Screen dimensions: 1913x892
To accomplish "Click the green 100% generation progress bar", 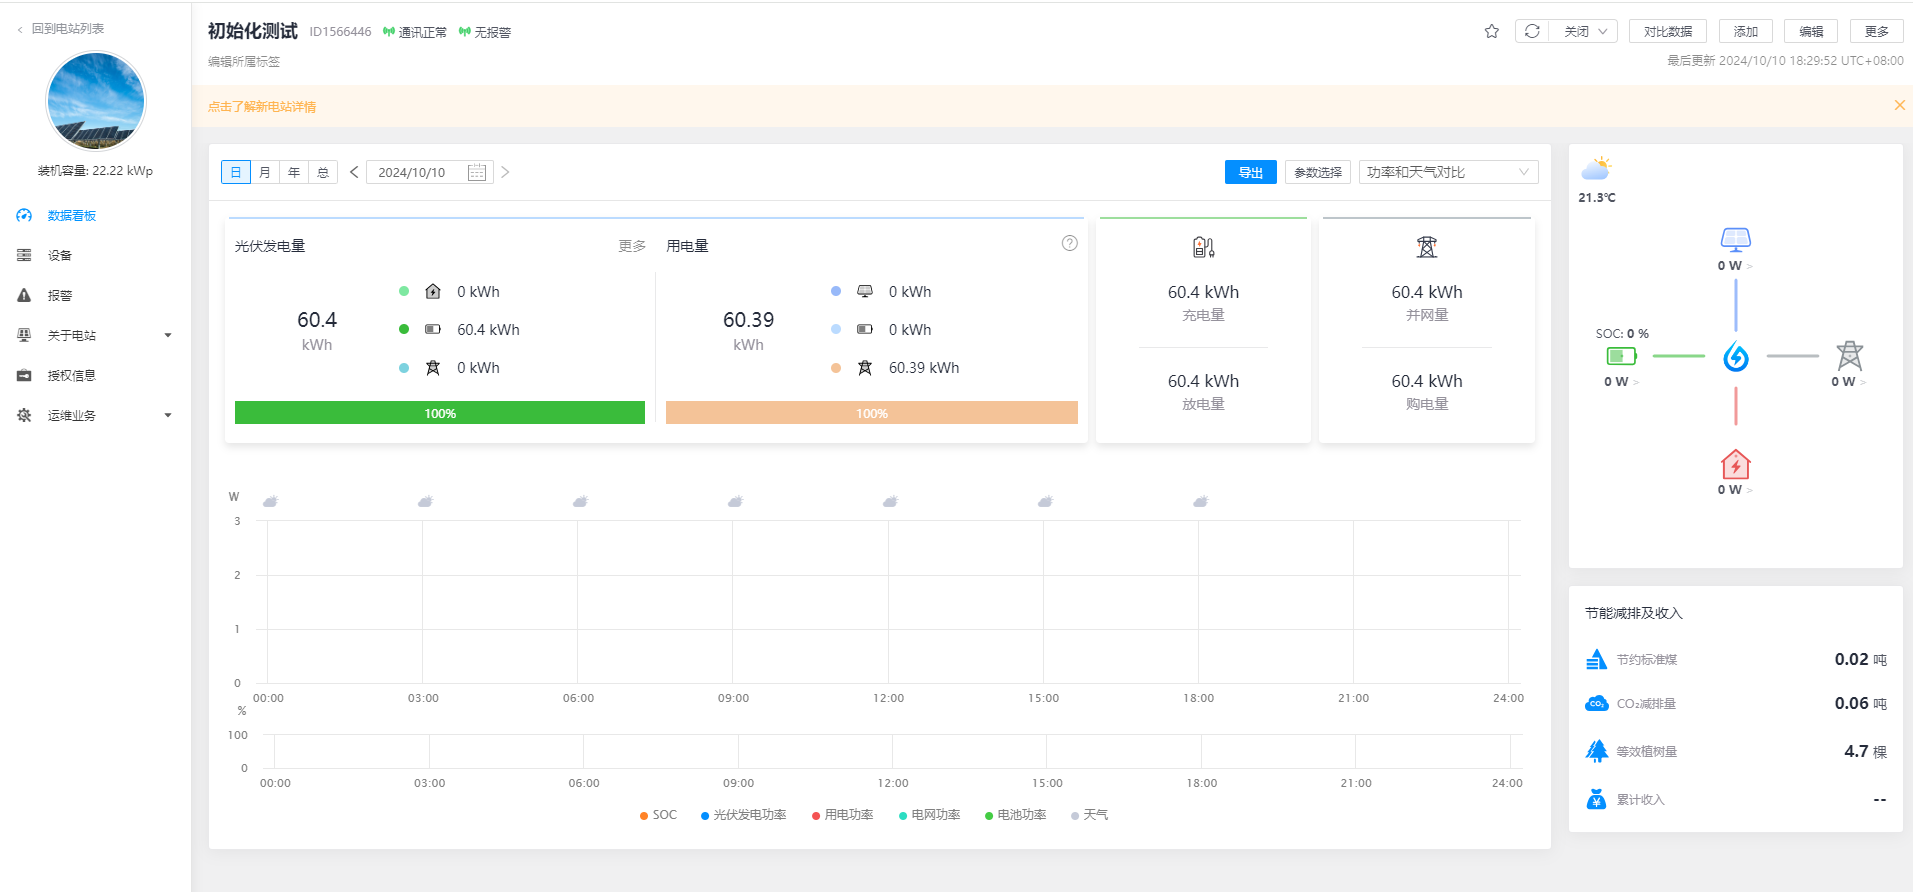I will click(x=440, y=413).
